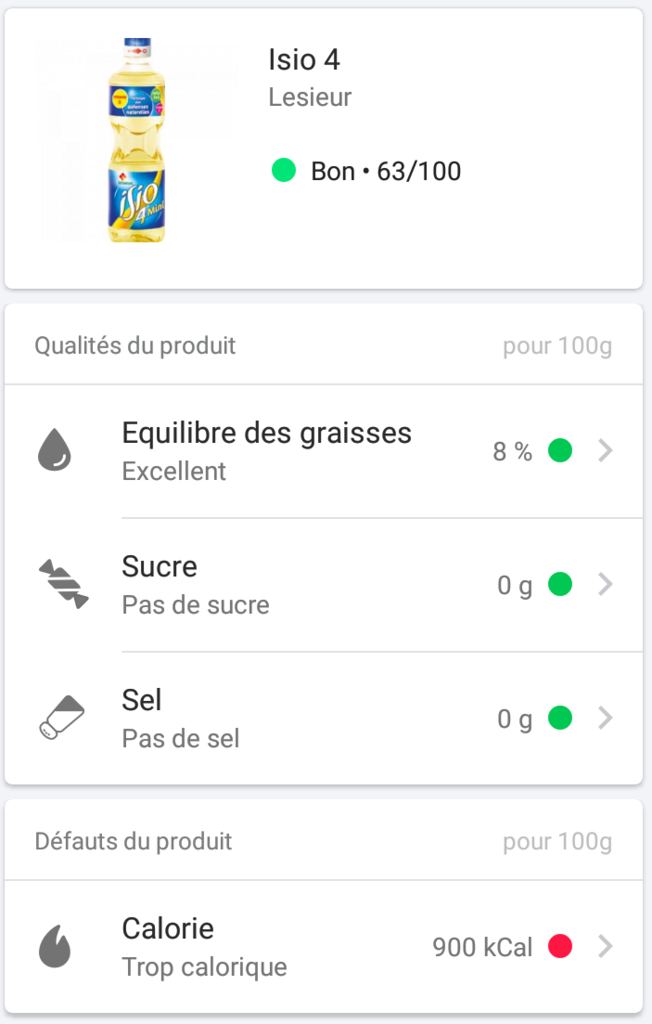This screenshot has width=652, height=1024.
Task: Tap the salt shaker icon
Action: click(x=62, y=717)
